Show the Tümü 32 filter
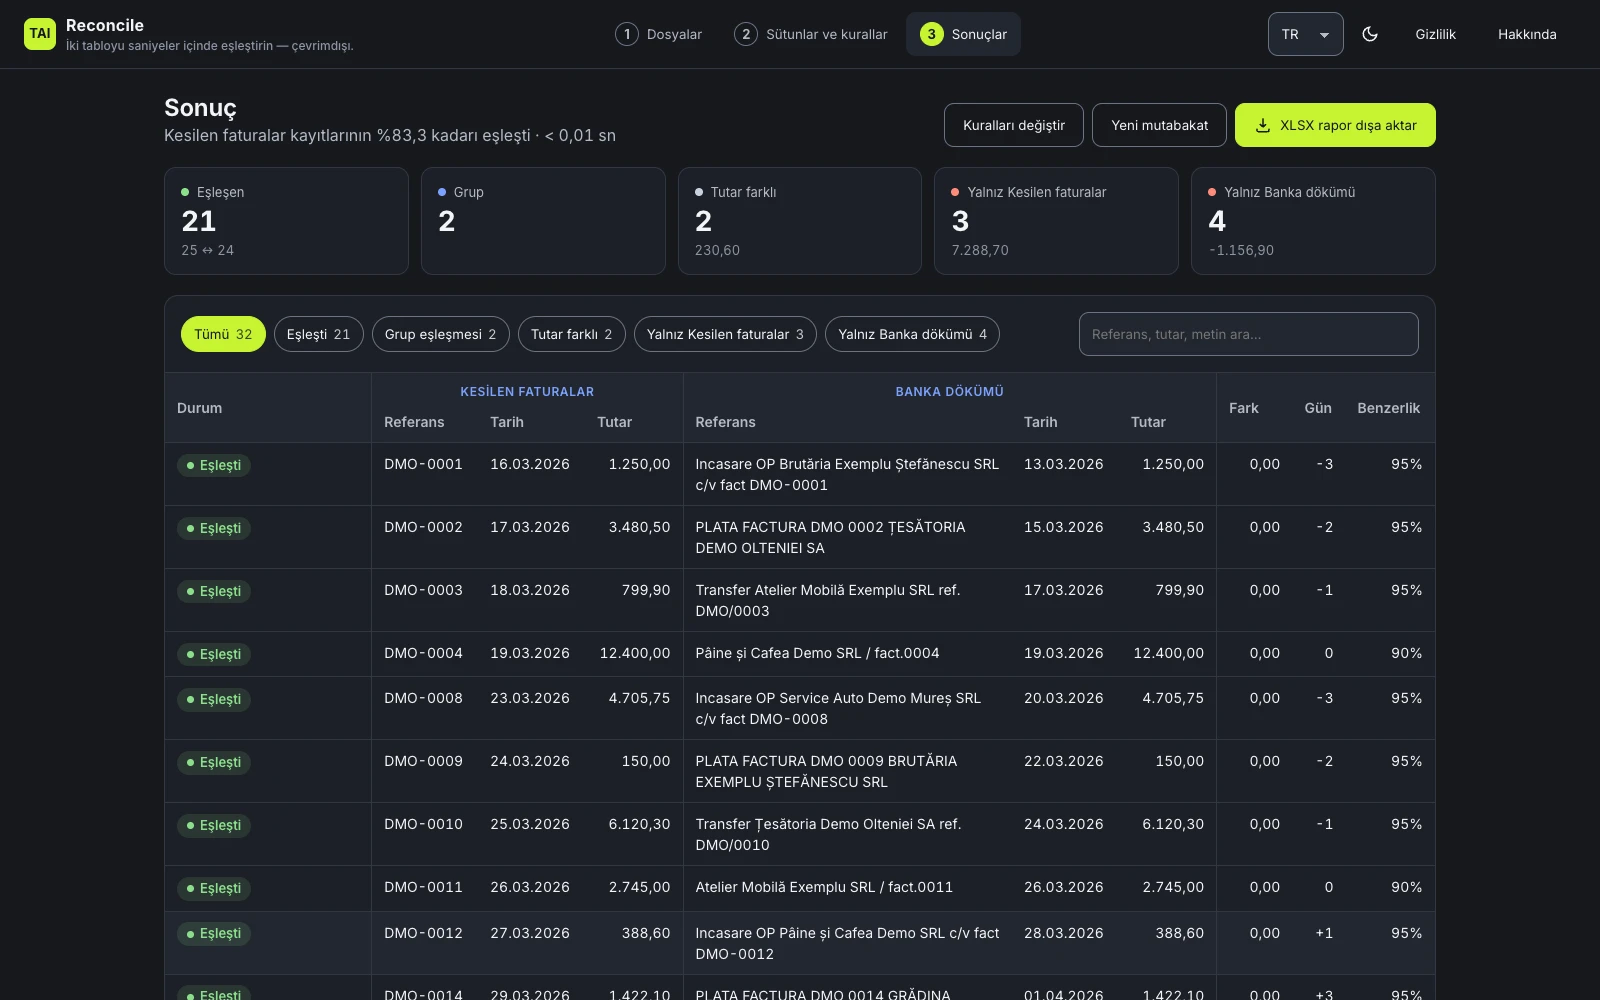The width and height of the screenshot is (1600, 1000). [223, 334]
